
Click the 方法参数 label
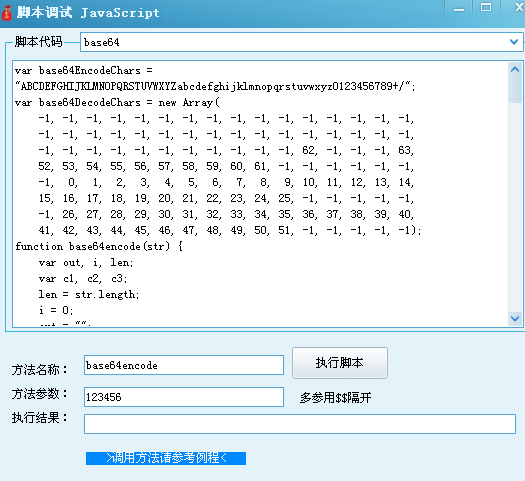[x=40, y=394]
